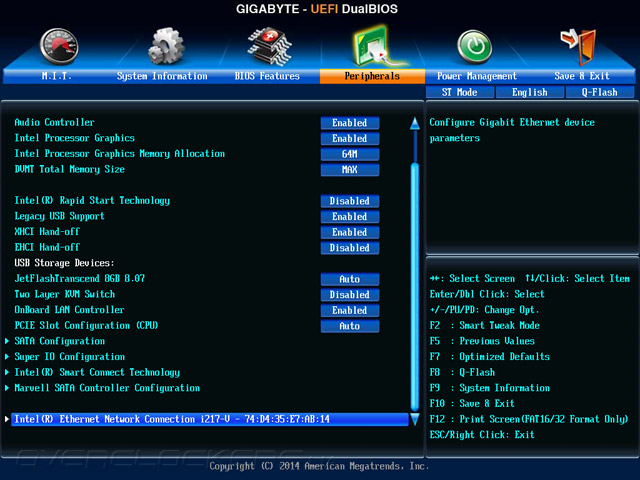
Task: Select JetFlashTranscend 8GB 8.07 label
Action: point(80,279)
